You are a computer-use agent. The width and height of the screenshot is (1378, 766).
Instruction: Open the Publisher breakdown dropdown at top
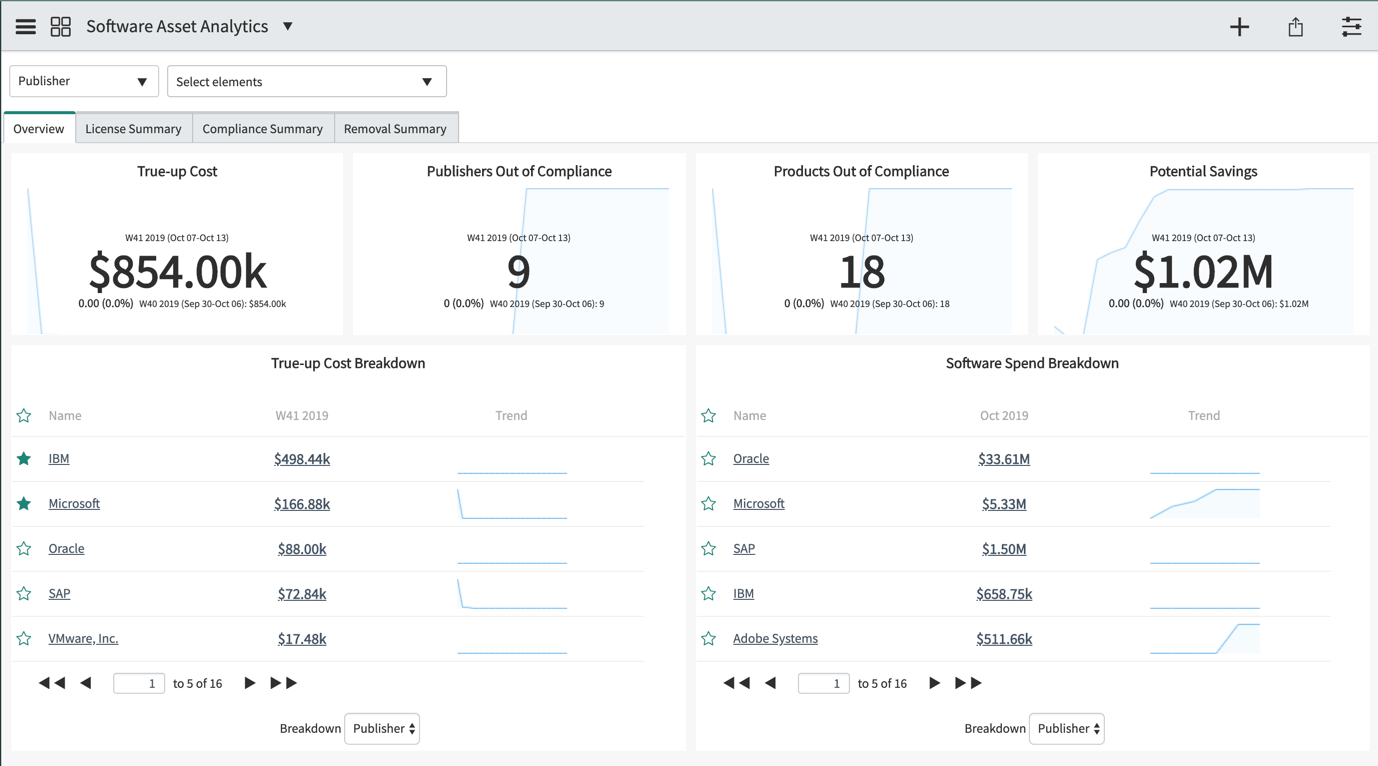click(84, 81)
